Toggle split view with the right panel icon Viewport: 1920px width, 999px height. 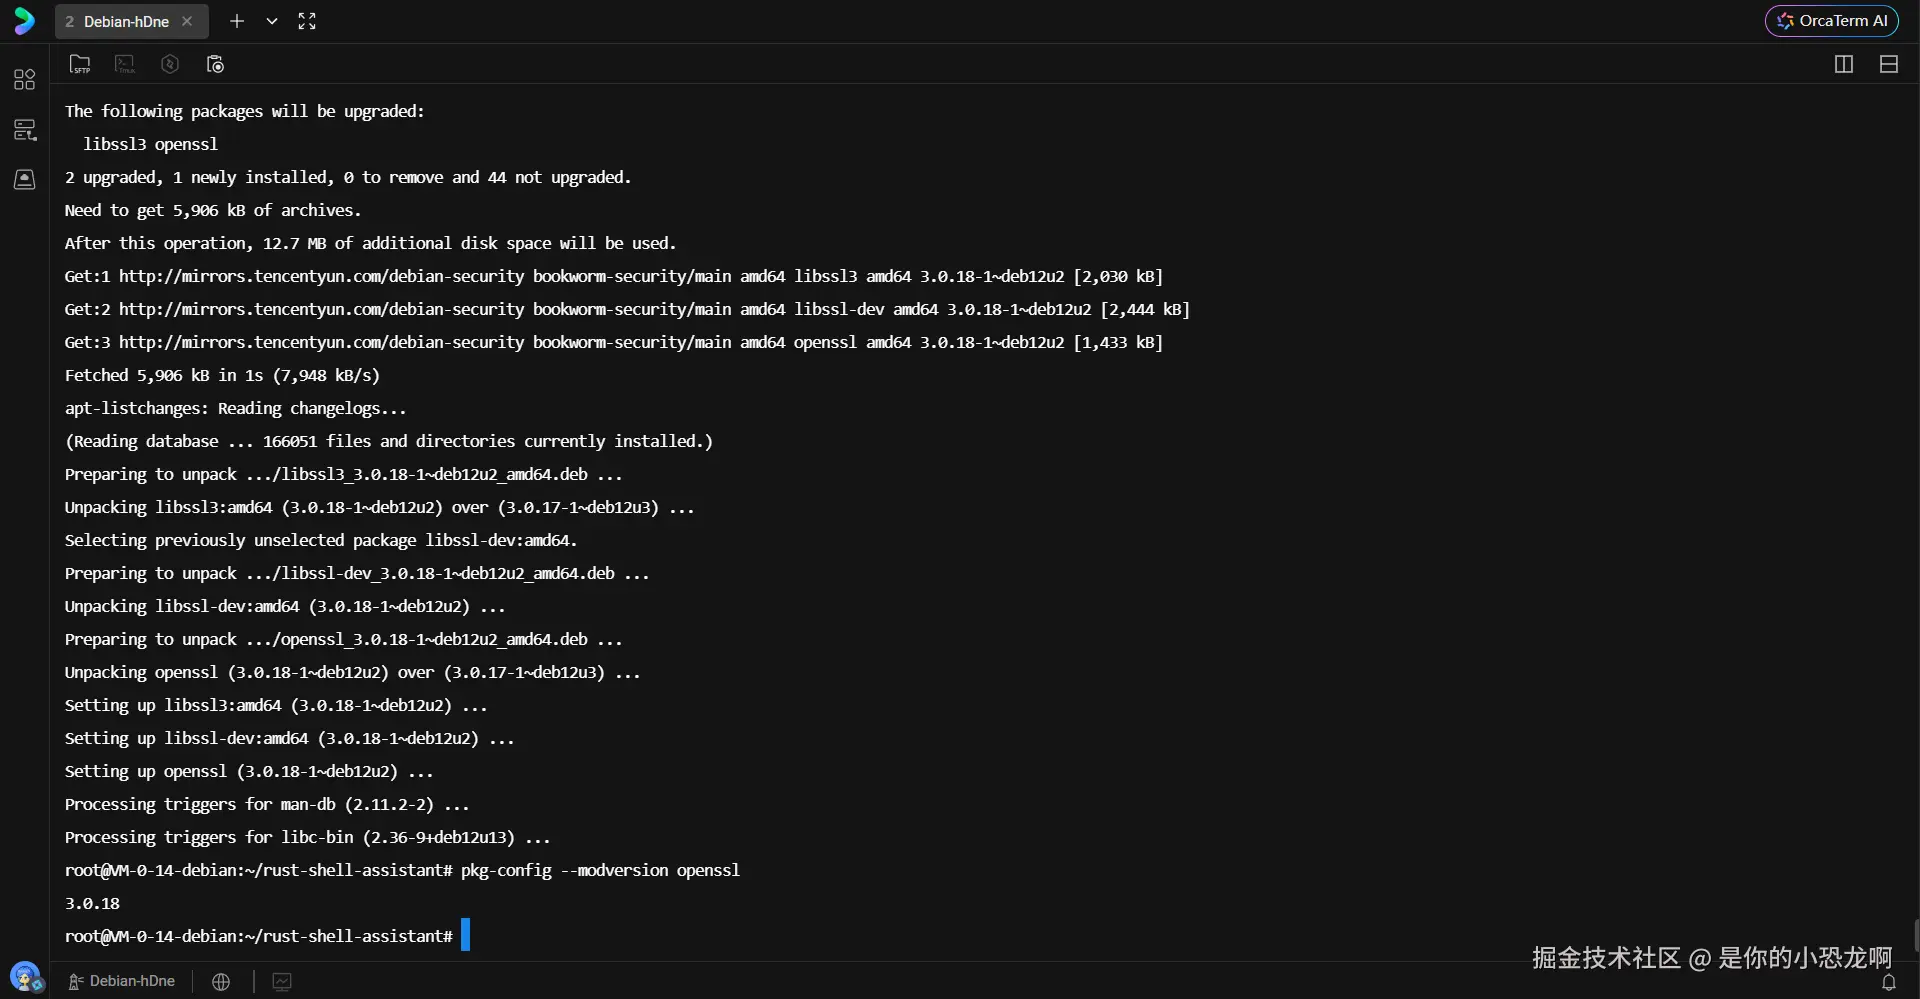tap(1843, 64)
